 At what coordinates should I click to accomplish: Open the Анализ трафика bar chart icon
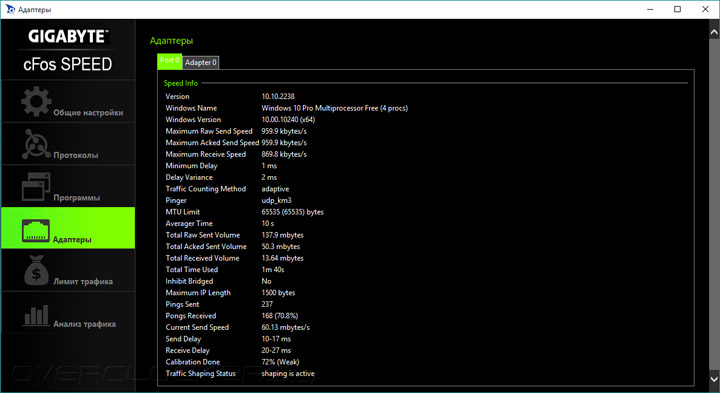36,315
